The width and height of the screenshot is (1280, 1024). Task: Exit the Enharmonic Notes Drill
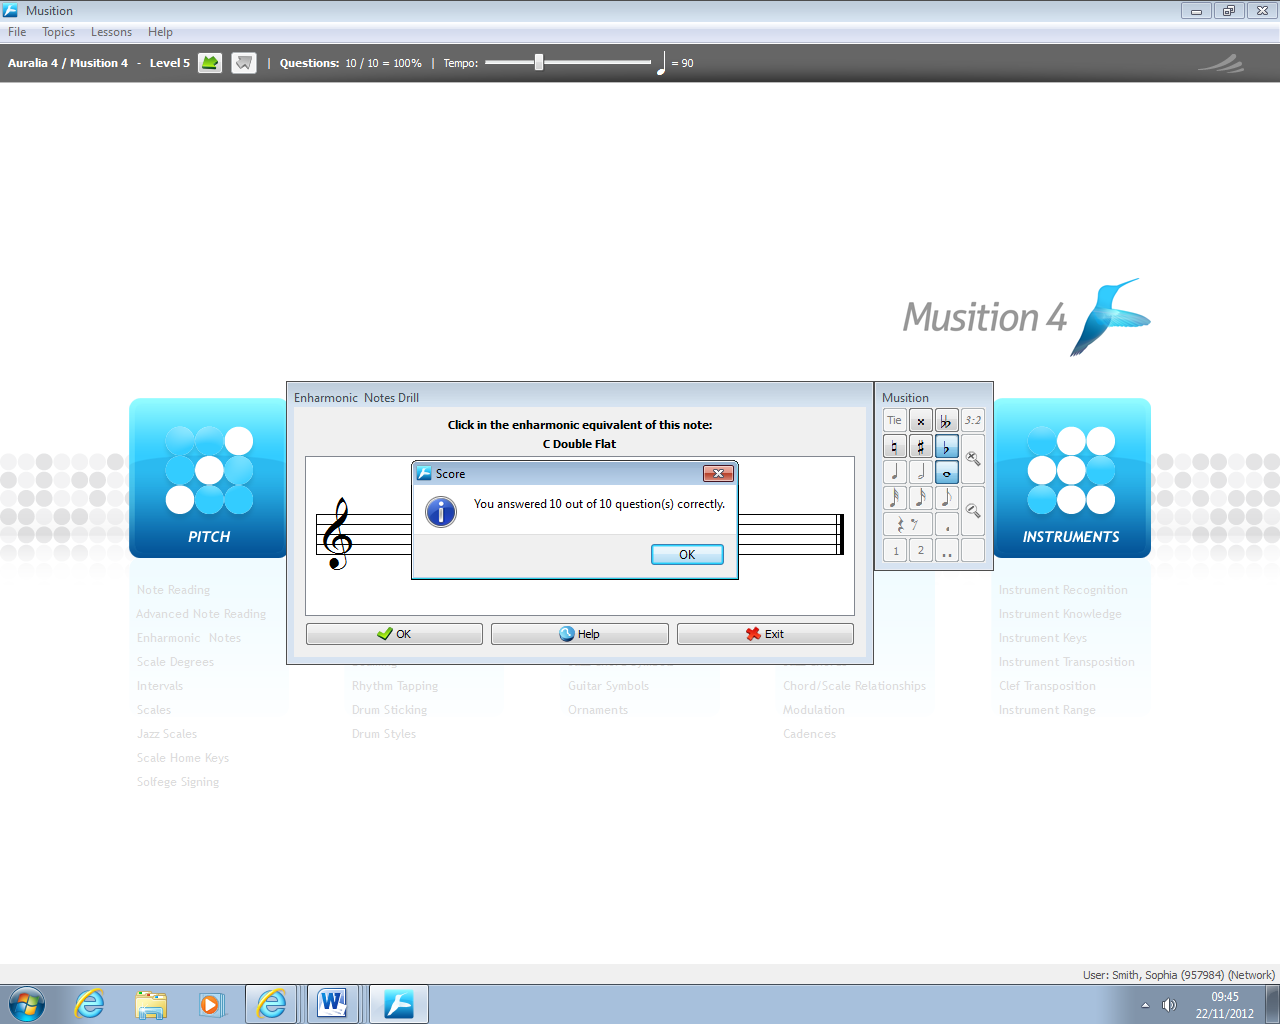(765, 634)
